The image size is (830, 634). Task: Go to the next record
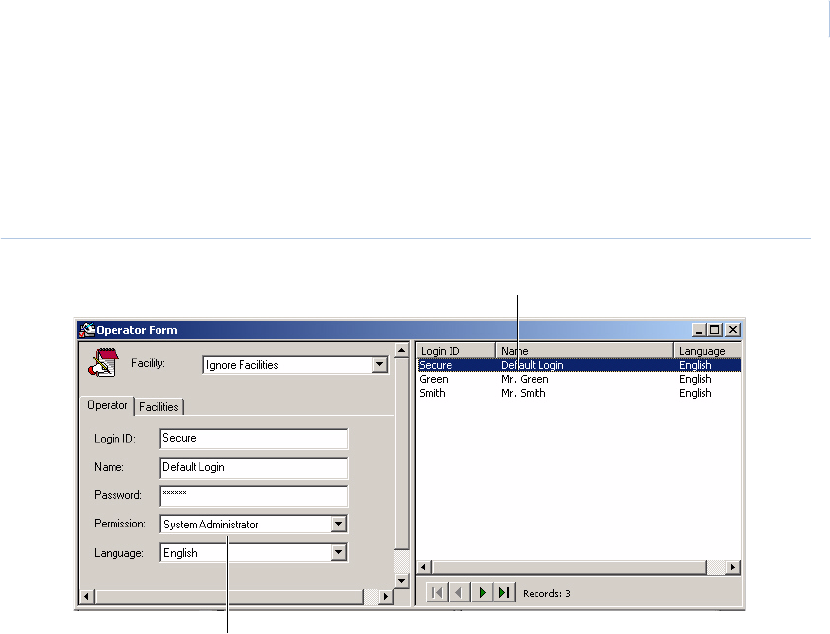(482, 592)
